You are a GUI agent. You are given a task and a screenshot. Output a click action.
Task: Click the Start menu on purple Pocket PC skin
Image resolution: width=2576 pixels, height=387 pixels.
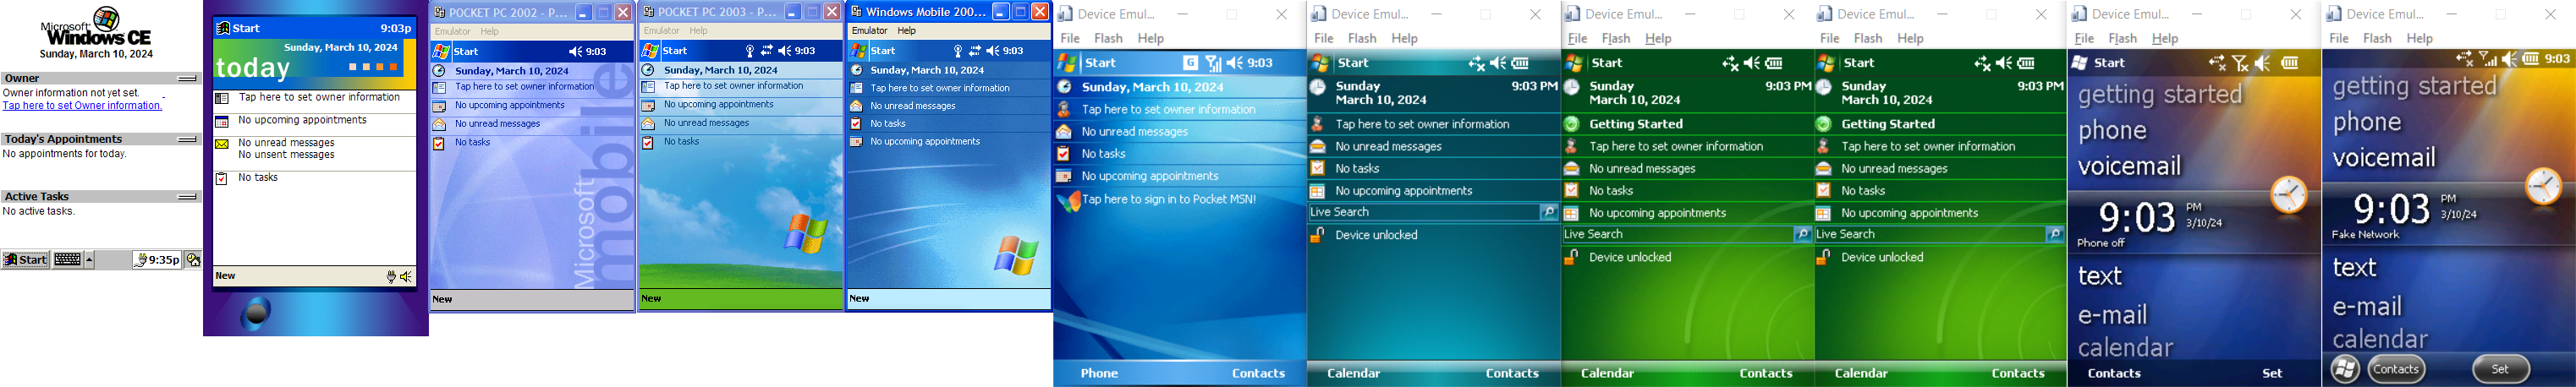pos(239,28)
